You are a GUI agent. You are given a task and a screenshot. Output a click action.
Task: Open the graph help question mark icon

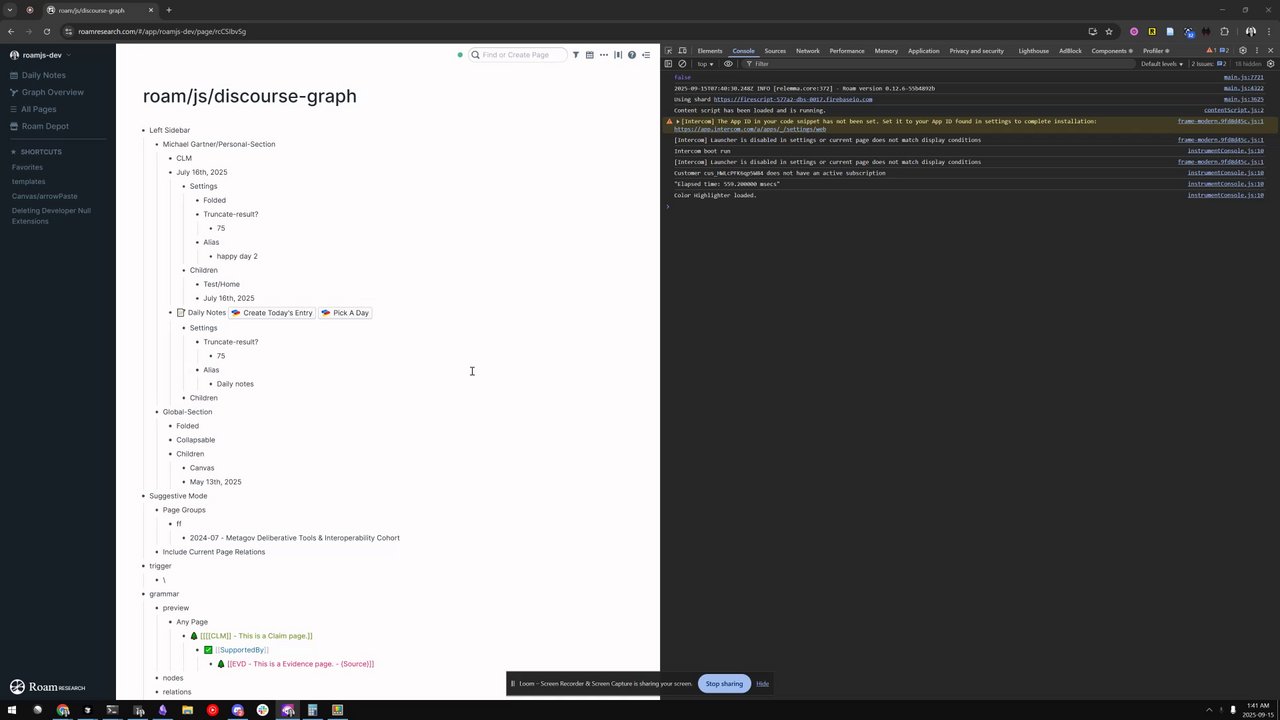(x=632, y=55)
